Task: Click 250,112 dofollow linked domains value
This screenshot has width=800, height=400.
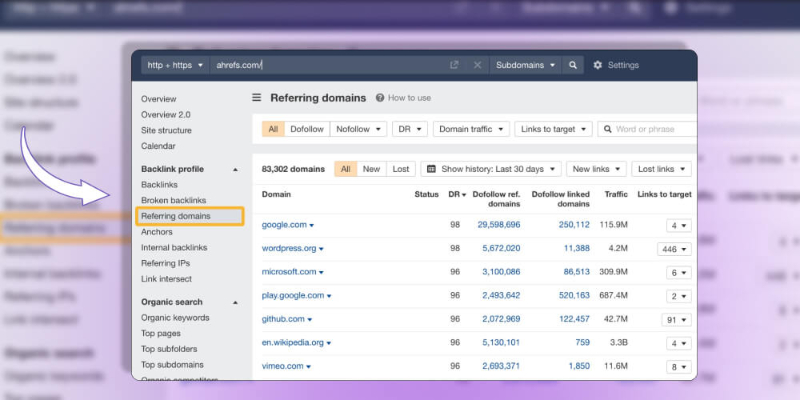Action: point(574,225)
